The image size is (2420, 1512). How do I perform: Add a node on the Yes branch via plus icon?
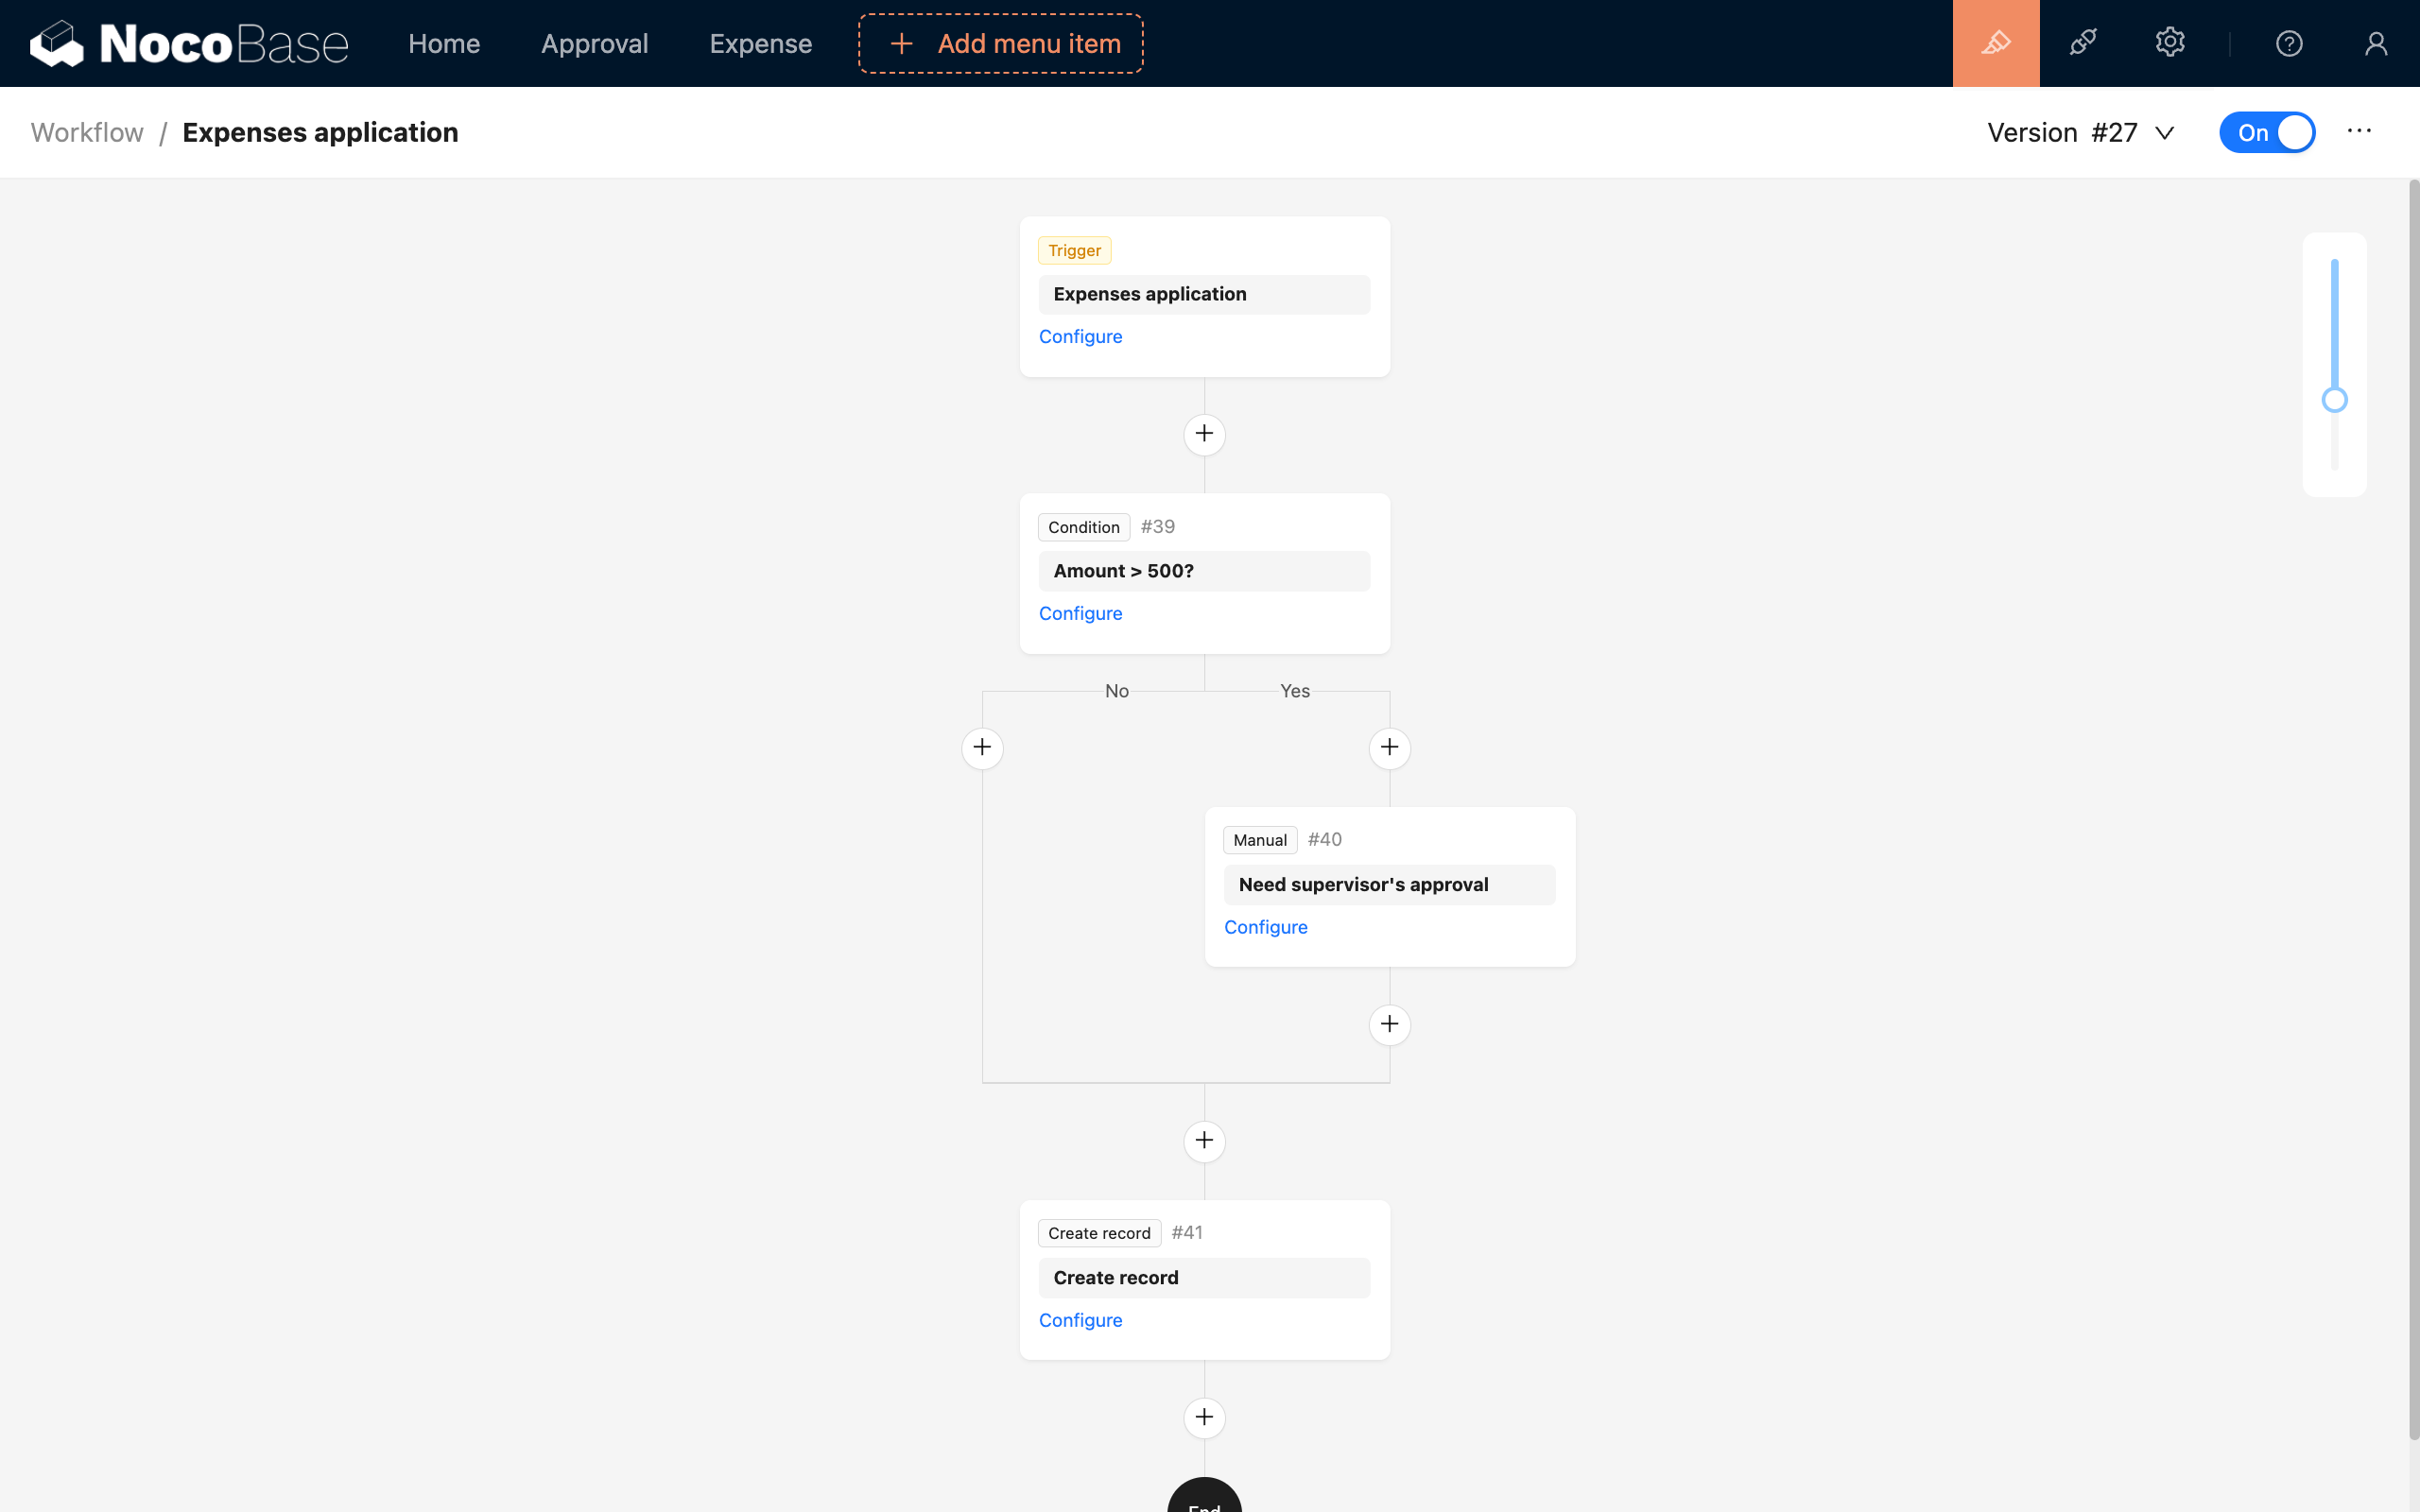[x=1389, y=747]
